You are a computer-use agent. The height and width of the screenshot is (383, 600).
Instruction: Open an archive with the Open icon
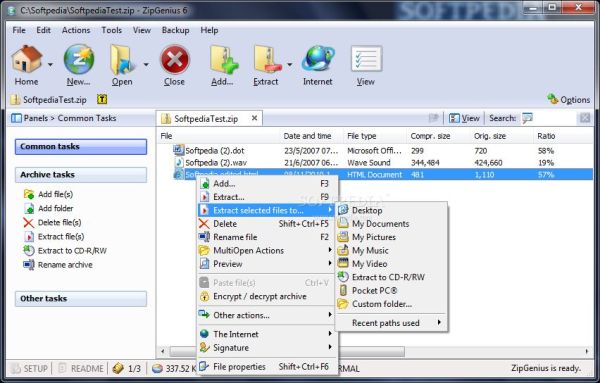[122, 60]
